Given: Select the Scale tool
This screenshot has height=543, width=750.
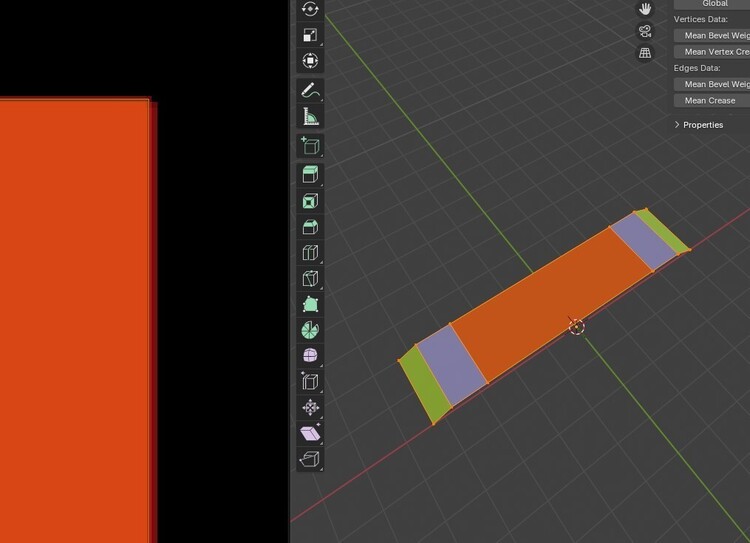Looking at the screenshot, I should [x=310, y=35].
